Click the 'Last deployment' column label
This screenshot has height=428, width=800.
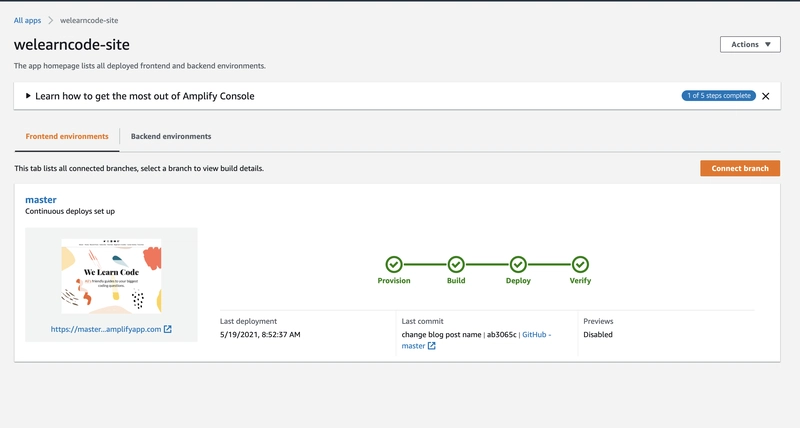(x=248, y=321)
